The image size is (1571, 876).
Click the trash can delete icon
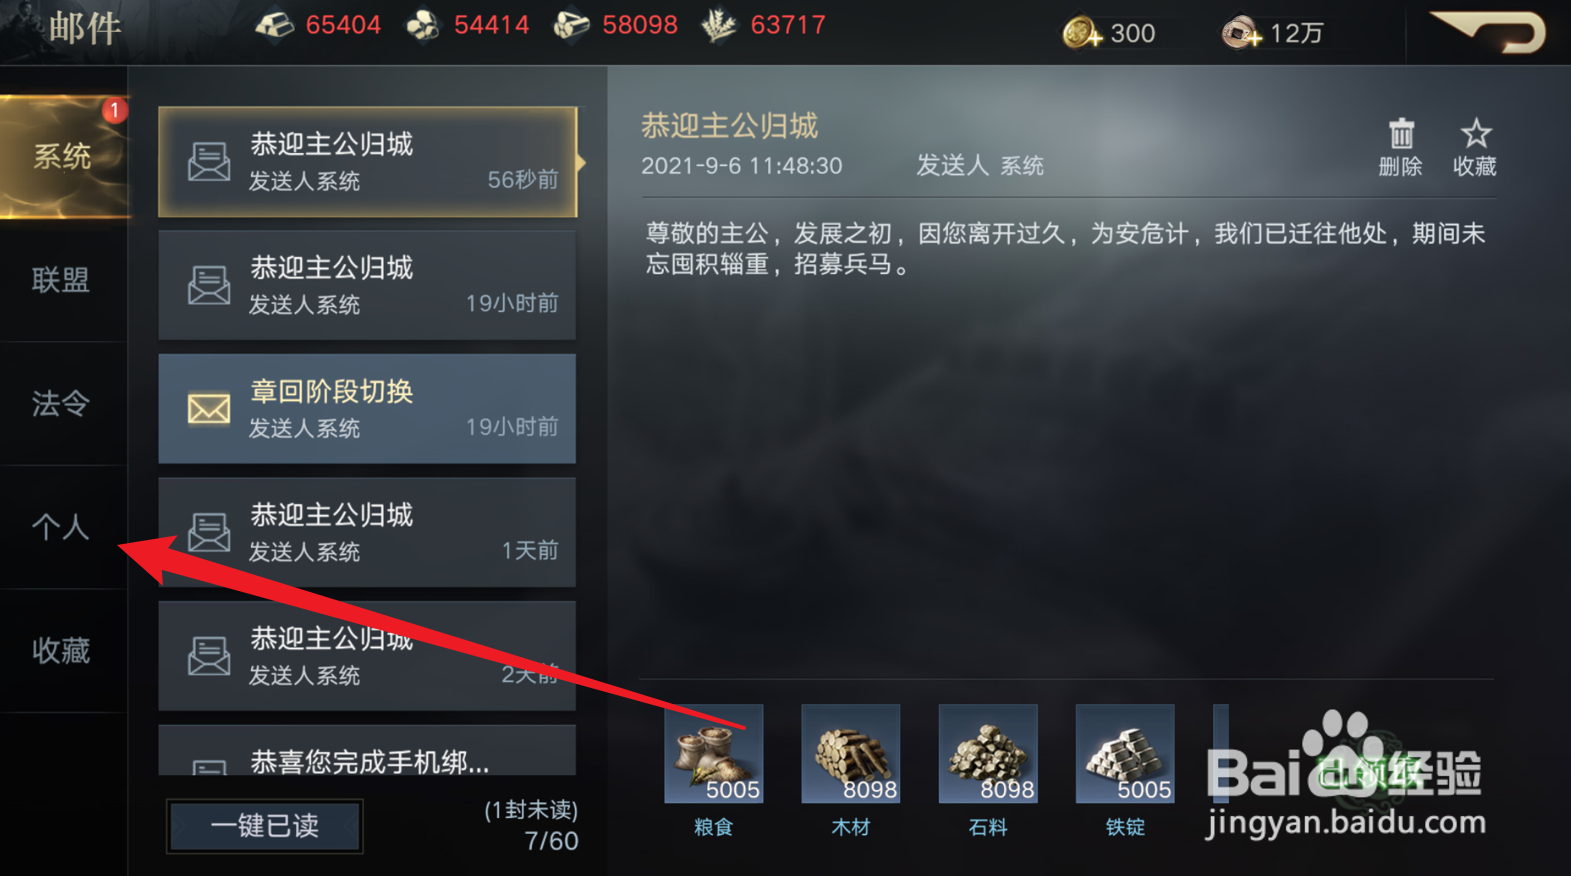[x=1400, y=134]
